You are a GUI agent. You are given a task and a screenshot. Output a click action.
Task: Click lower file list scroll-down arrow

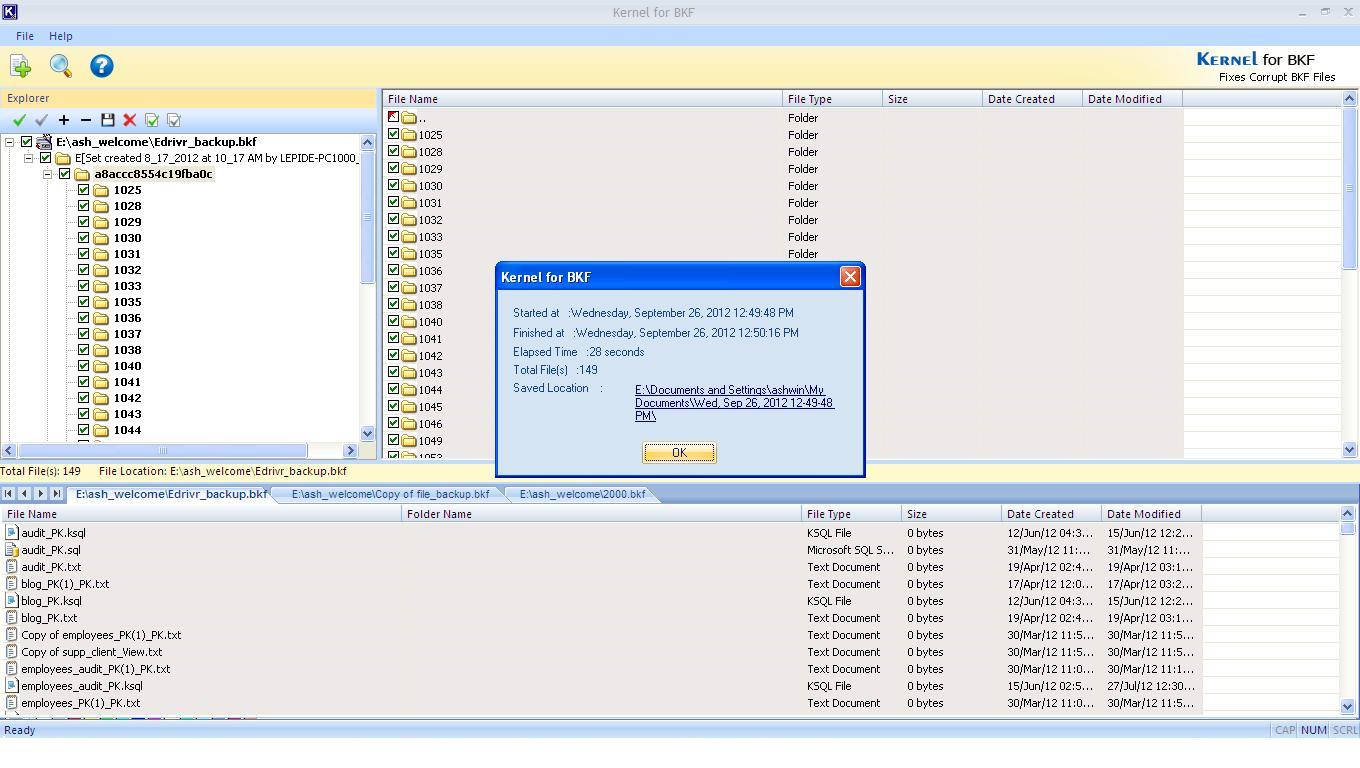click(1348, 706)
